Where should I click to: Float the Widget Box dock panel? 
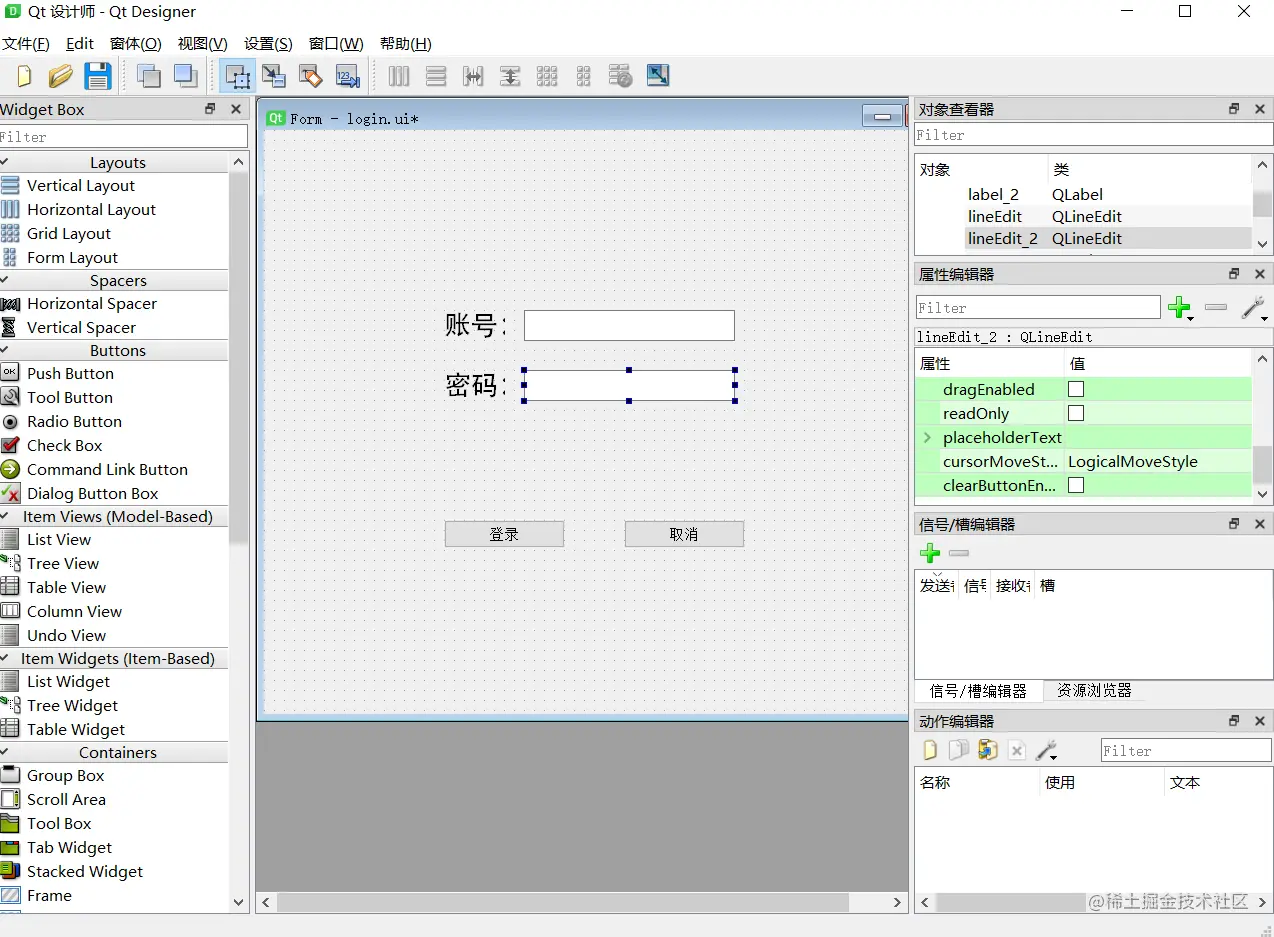pos(210,109)
